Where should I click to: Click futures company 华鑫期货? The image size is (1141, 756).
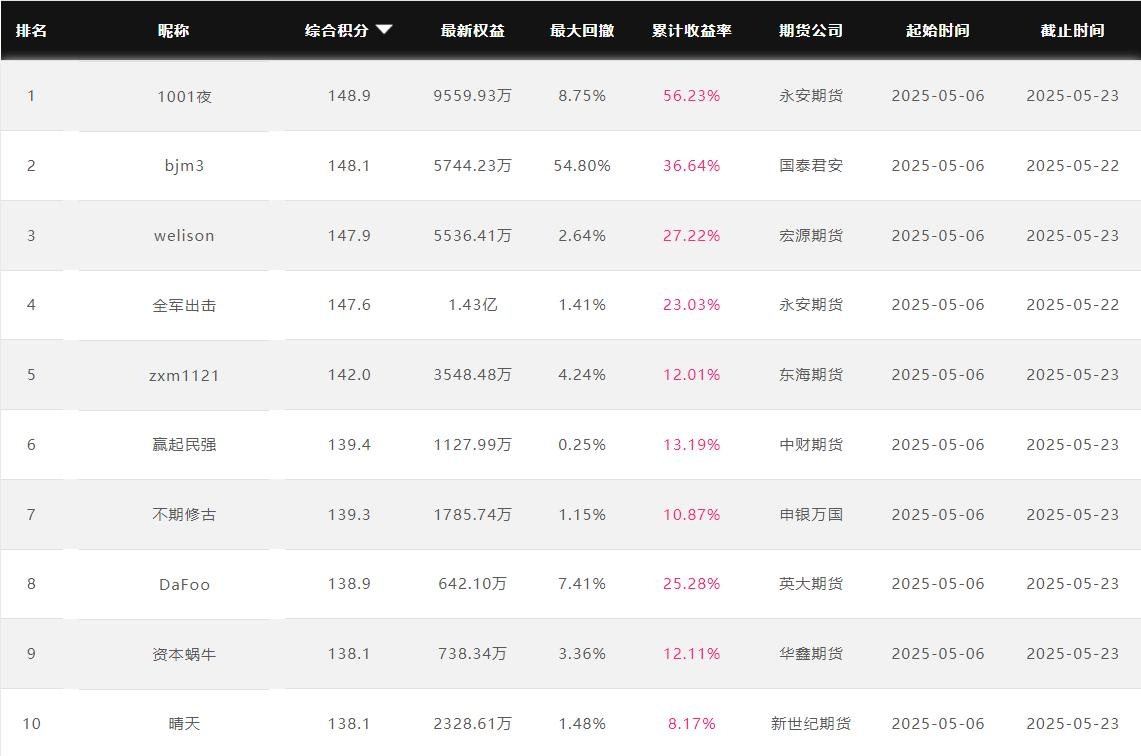[811, 653]
